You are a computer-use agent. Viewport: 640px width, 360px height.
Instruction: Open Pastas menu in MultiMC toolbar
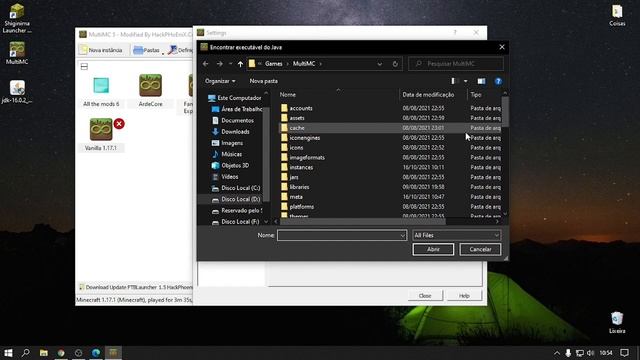tap(147, 50)
